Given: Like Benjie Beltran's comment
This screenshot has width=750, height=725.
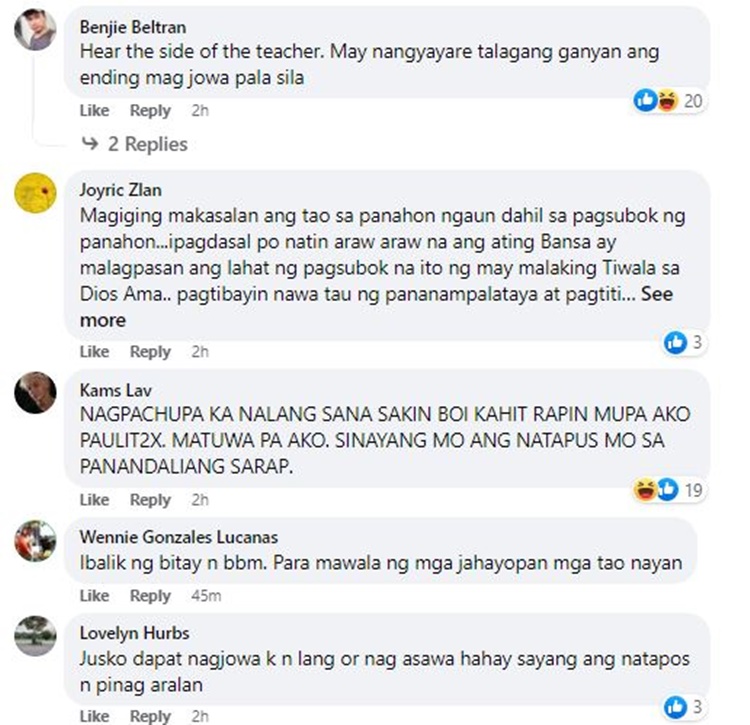Looking at the screenshot, I should [x=94, y=110].
